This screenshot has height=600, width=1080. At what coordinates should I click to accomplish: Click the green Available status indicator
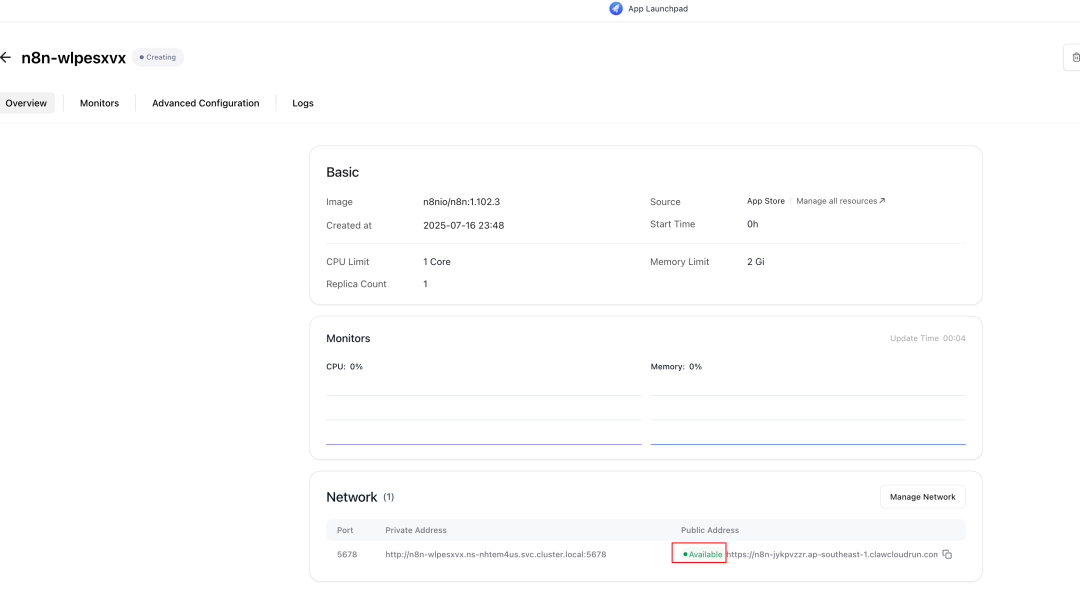tap(702, 554)
